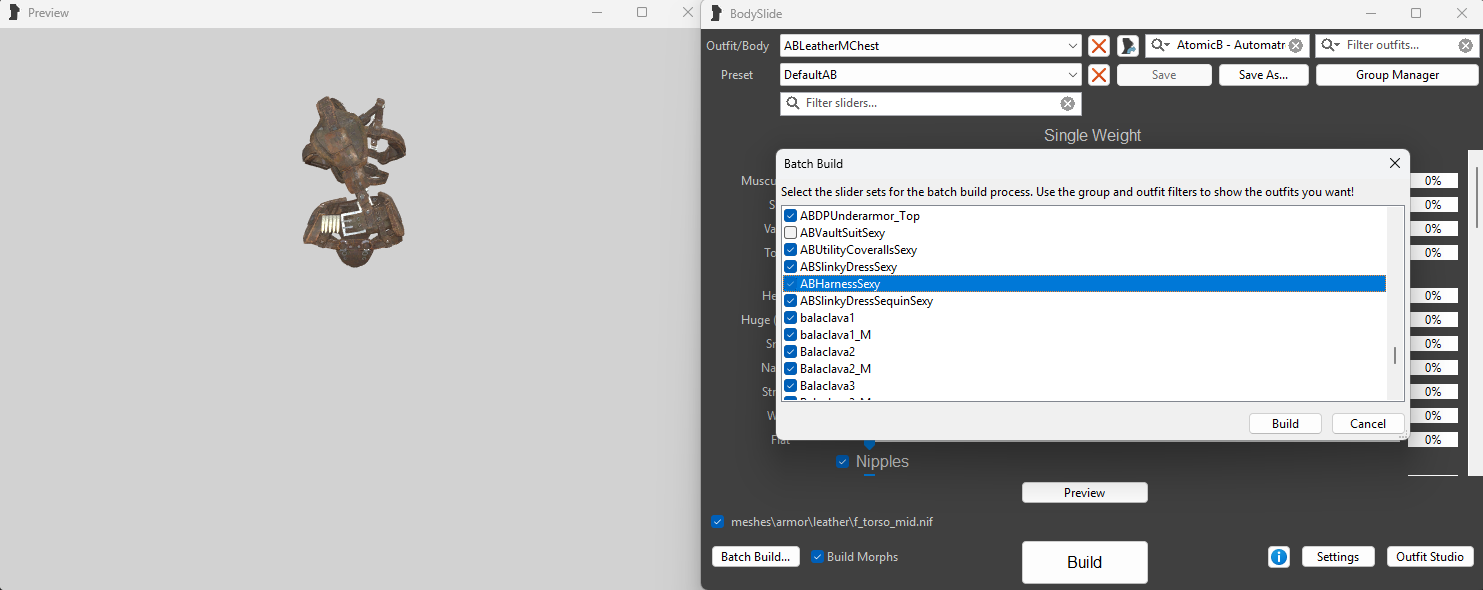
Task: Toggle the ABSlinkyDressSexy checkbox
Action: [791, 267]
